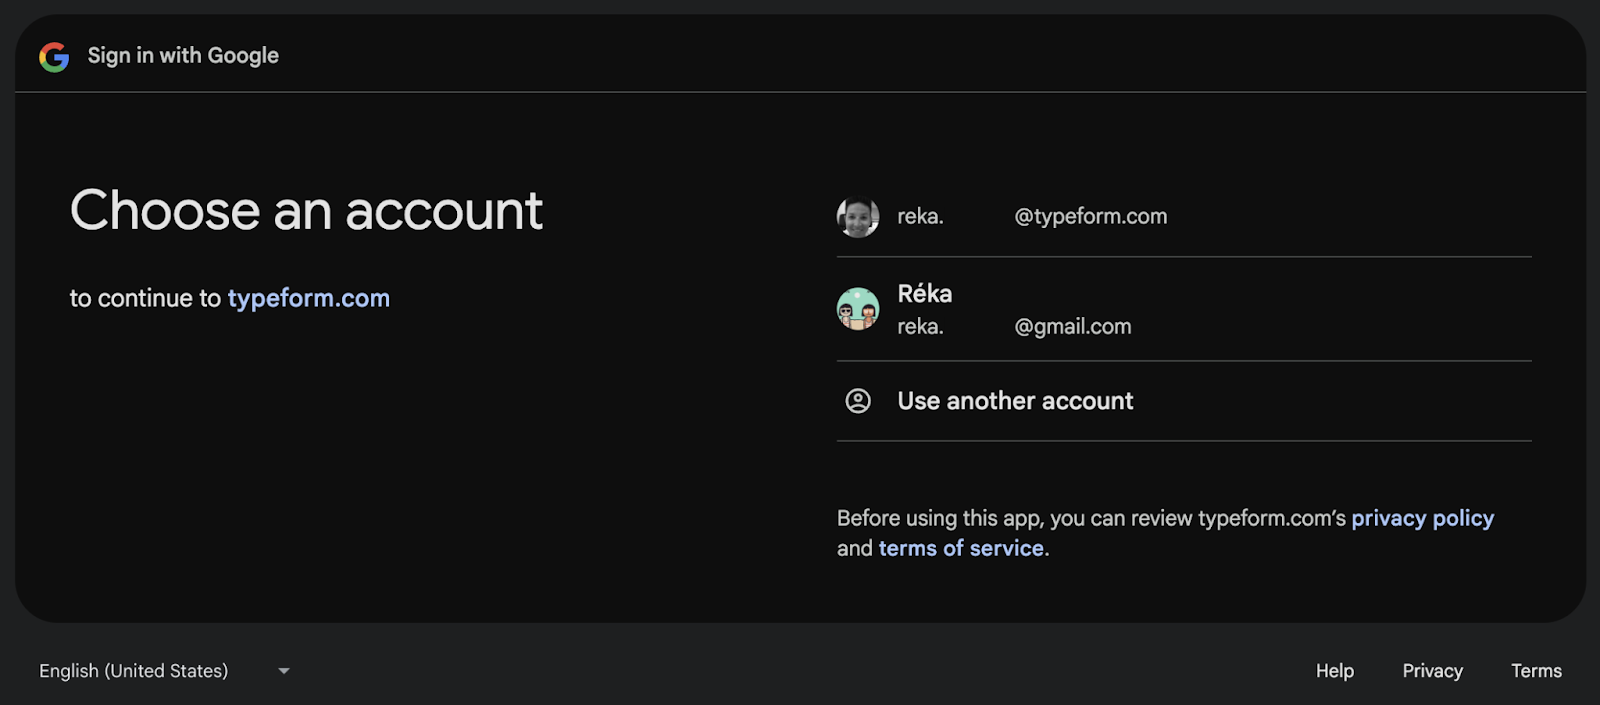The image size is (1600, 705).
Task: Click the Sign in with Google header text
Action: [183, 56]
